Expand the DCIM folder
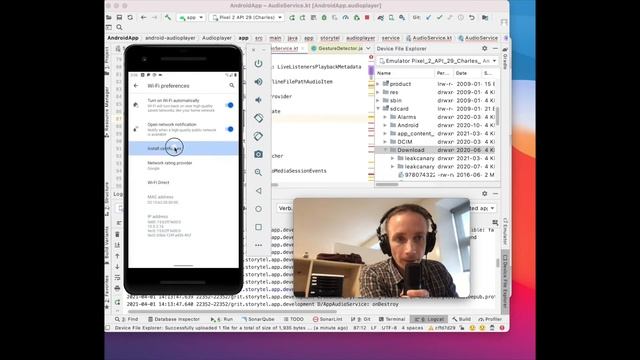Image resolution: width=640 pixels, height=360 pixels. coord(385,142)
